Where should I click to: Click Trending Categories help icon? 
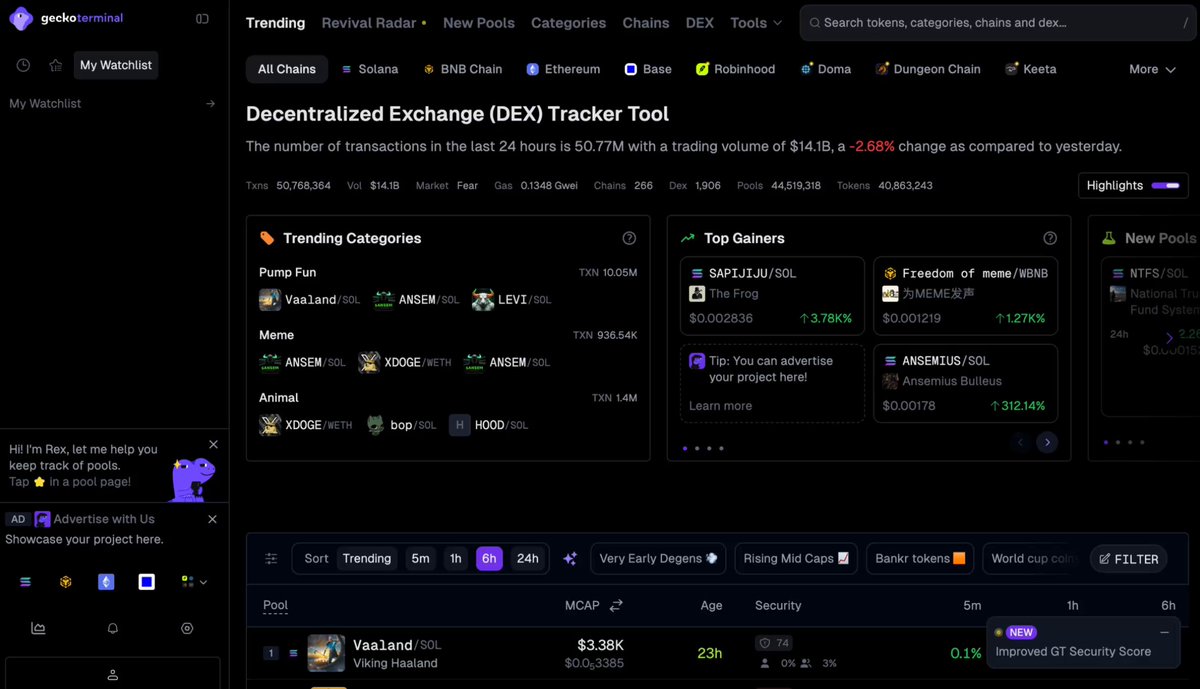tap(629, 238)
